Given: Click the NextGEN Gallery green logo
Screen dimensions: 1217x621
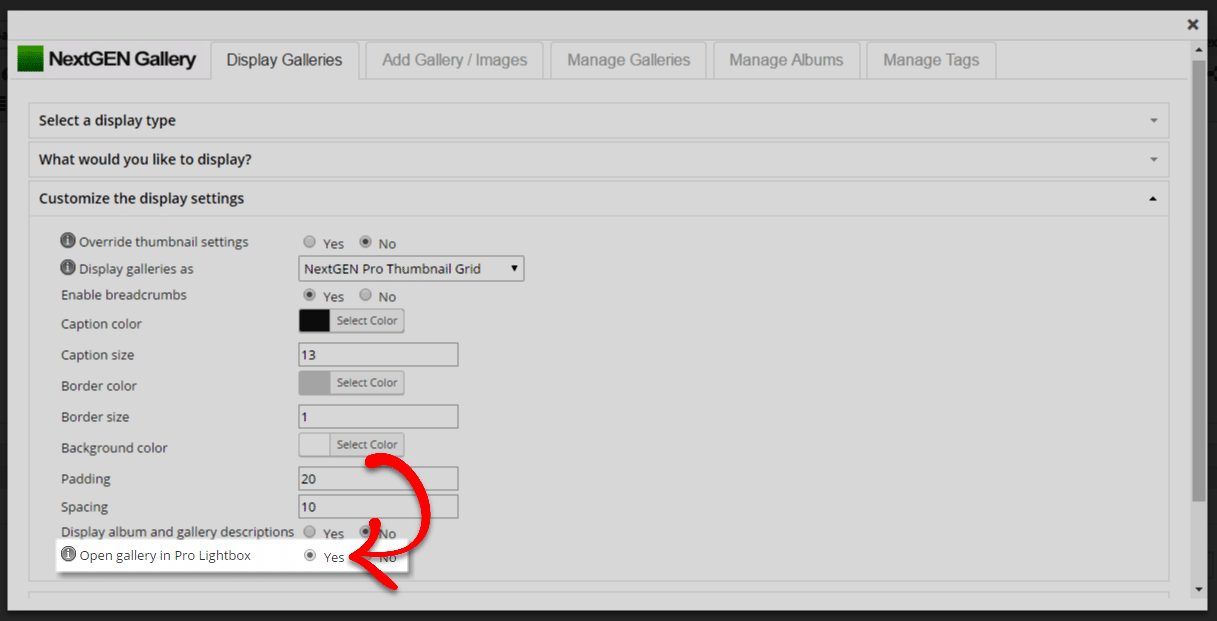Looking at the screenshot, I should pos(31,59).
